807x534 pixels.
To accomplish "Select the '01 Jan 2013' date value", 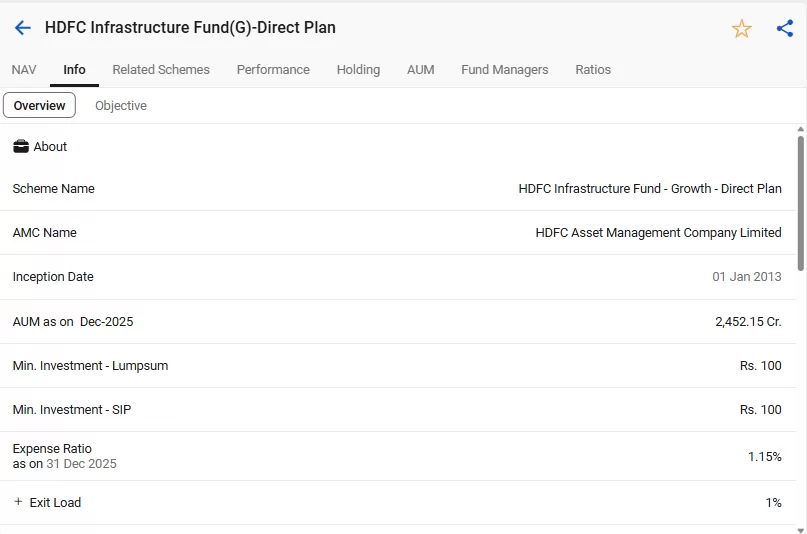I will [x=747, y=277].
